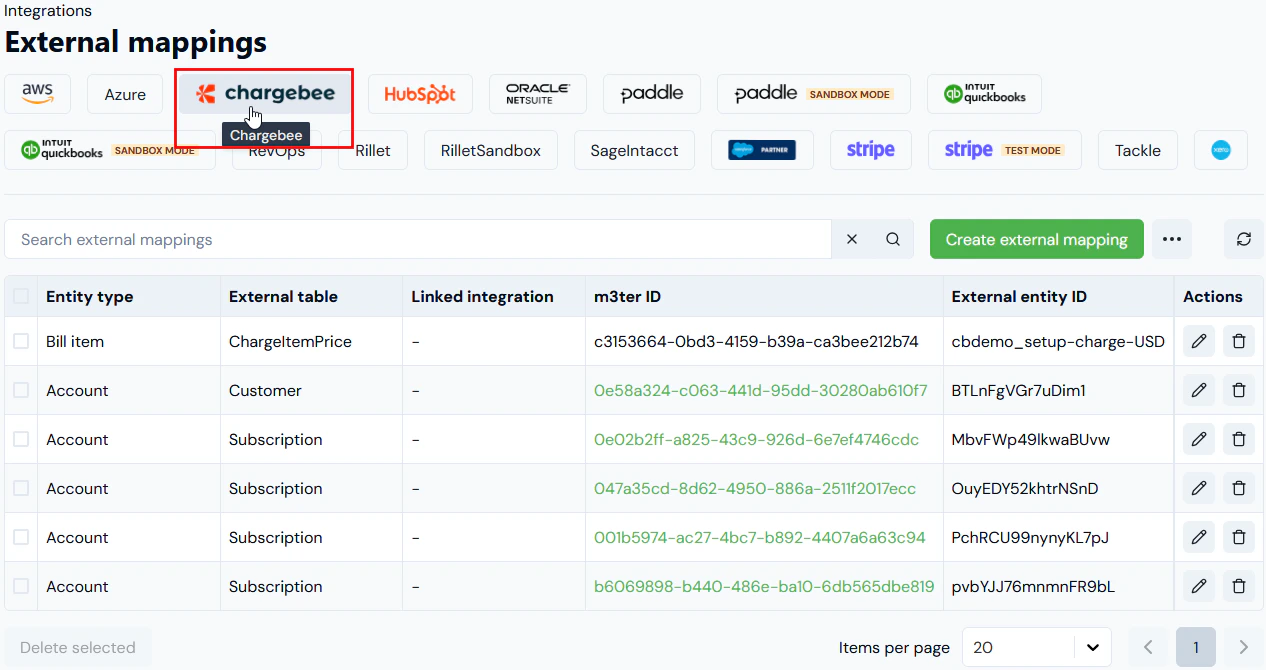The image size is (1266, 670).
Task: Check the BTLnFgVGr7uDim1 row checkbox
Action: tap(21, 390)
